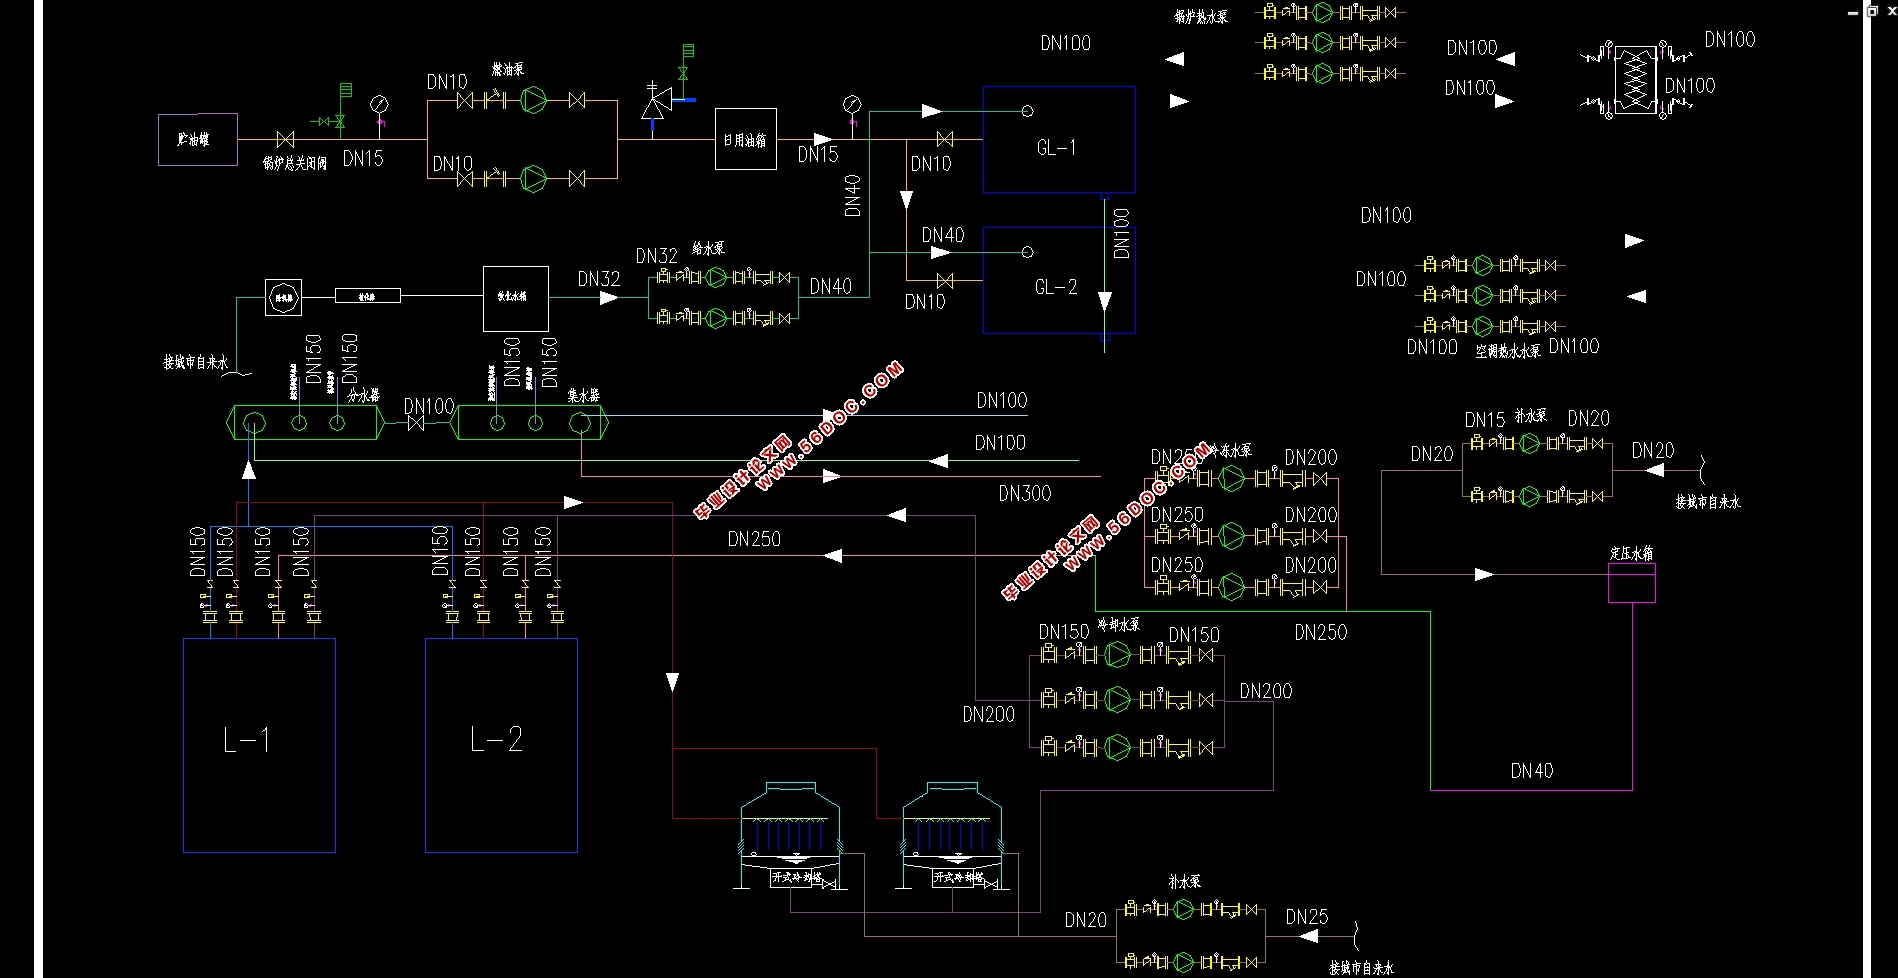Select the DN25 label near bottom makeup pump
Screen dimensions: 1898x978
pos(1307,917)
